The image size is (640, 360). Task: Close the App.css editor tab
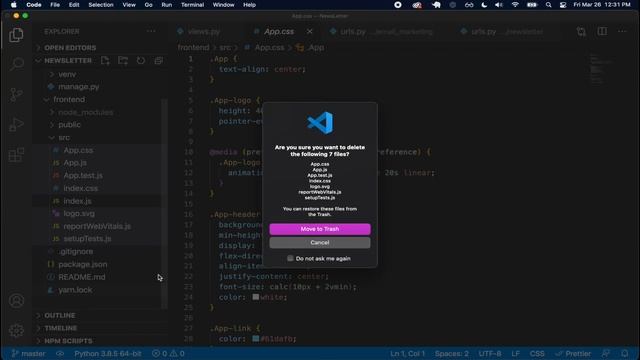pyautogui.click(x=310, y=31)
